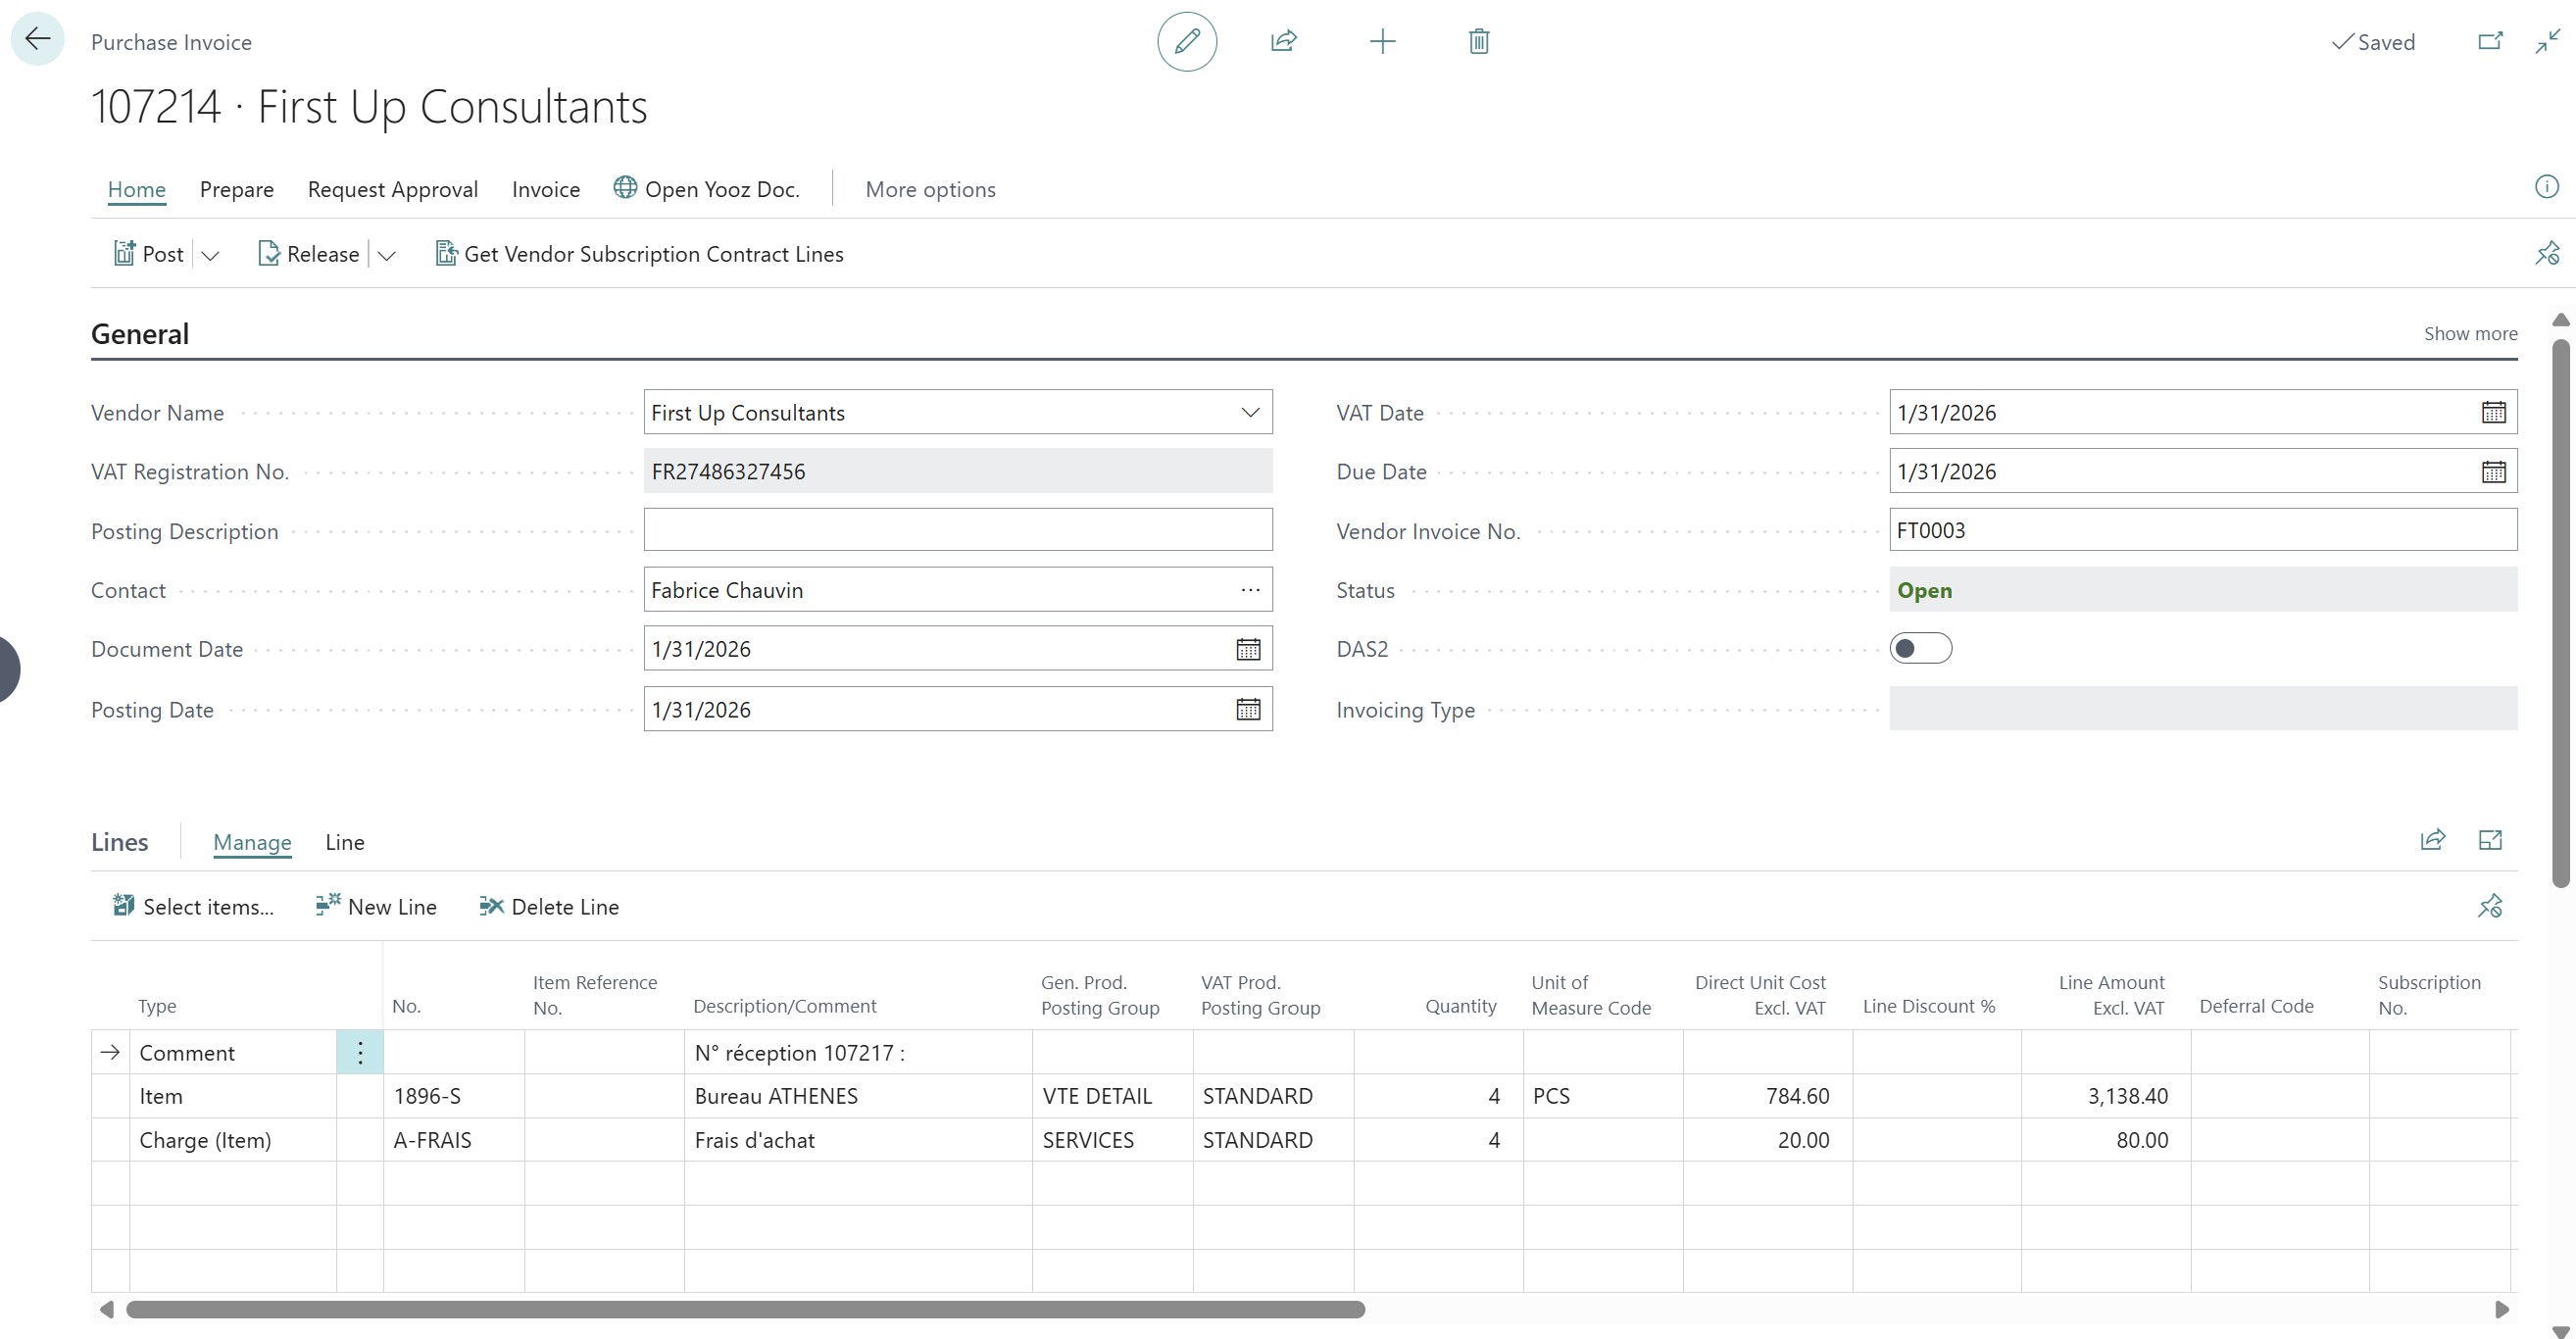Viewport: 2576px width, 1339px height.
Task: Run Get Vendor Subscription Contract Lines
Action: coord(640,253)
